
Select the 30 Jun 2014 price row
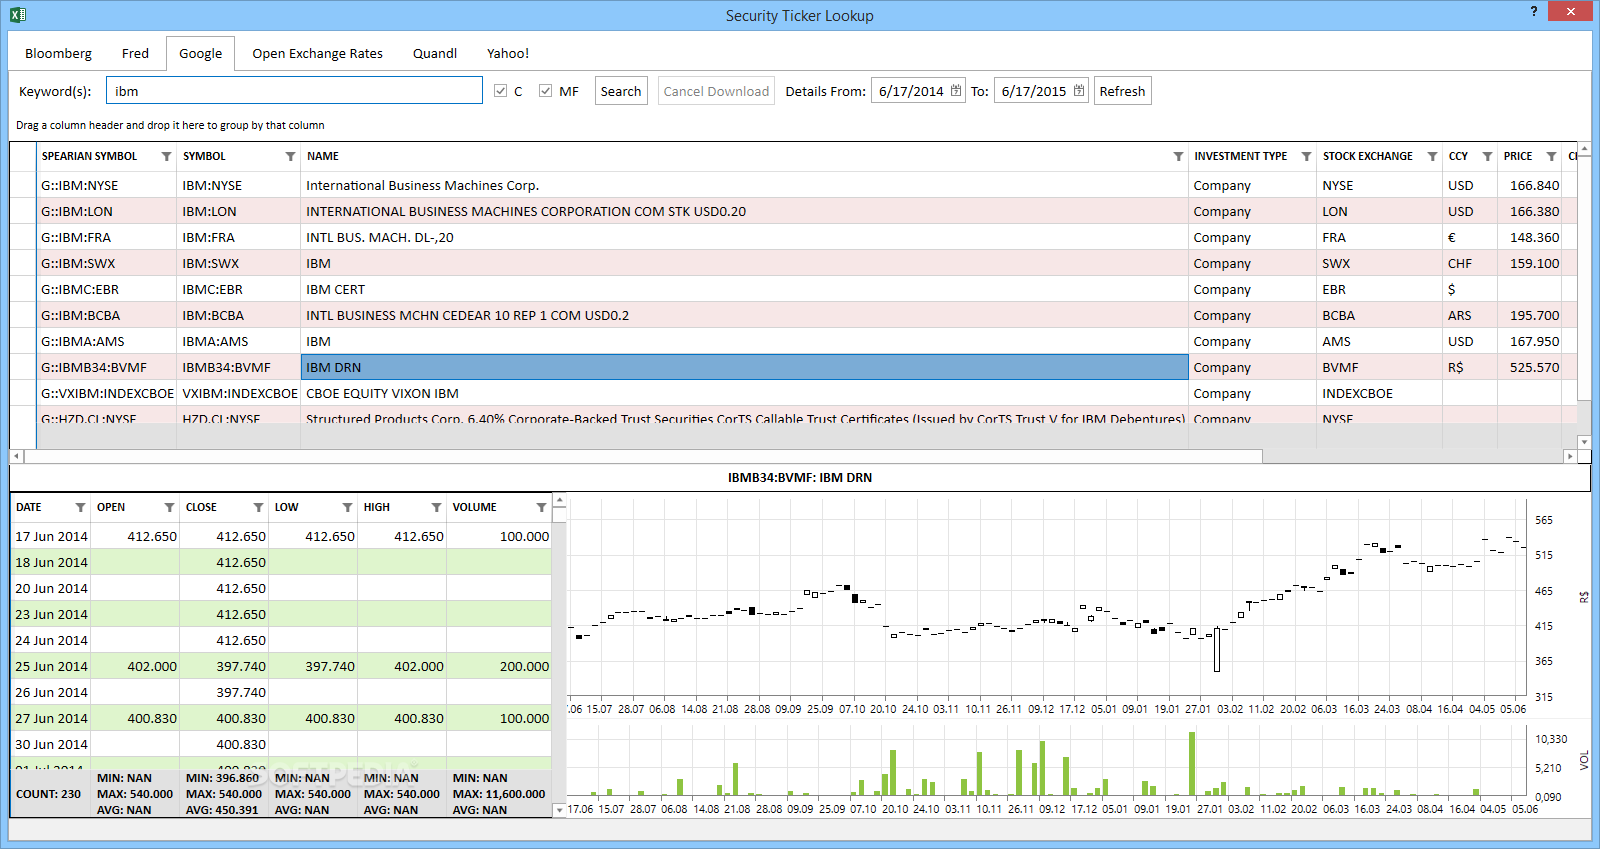tap(281, 744)
